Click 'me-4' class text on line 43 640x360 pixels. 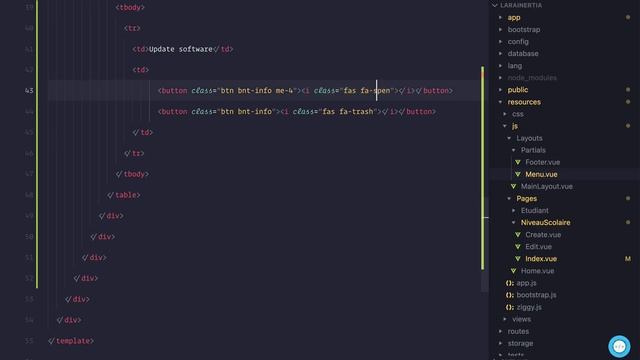284,91
